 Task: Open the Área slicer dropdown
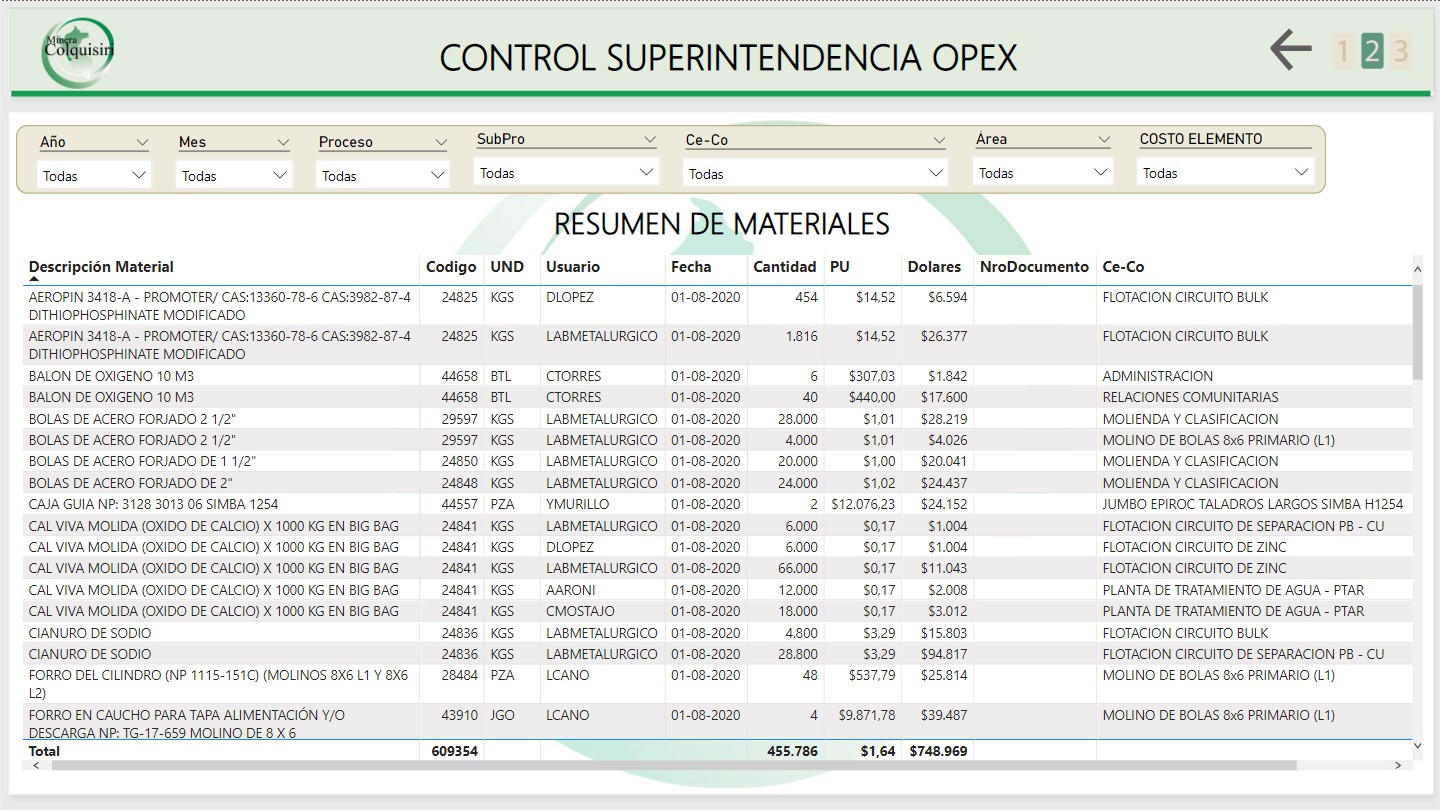(x=1042, y=173)
